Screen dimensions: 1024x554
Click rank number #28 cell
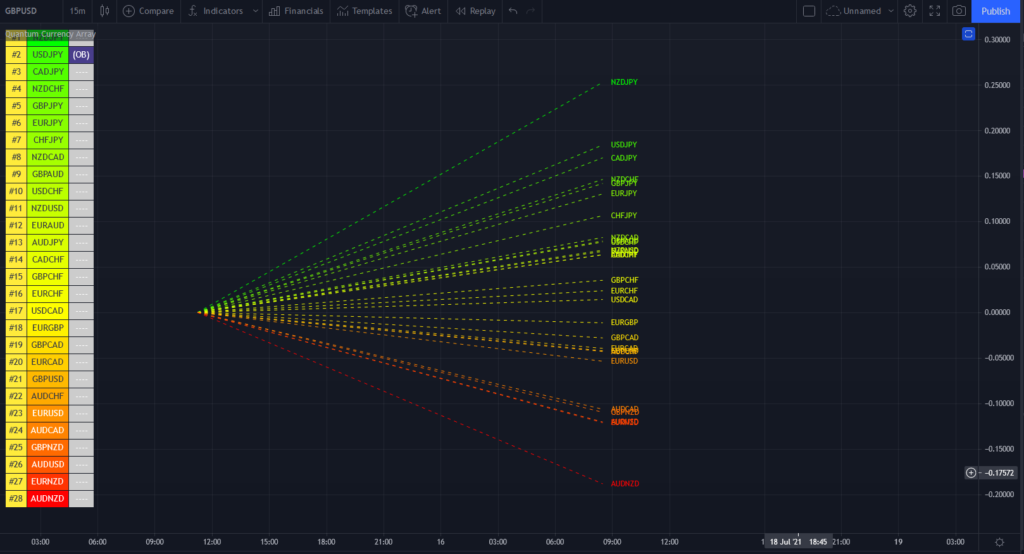tap(16, 498)
